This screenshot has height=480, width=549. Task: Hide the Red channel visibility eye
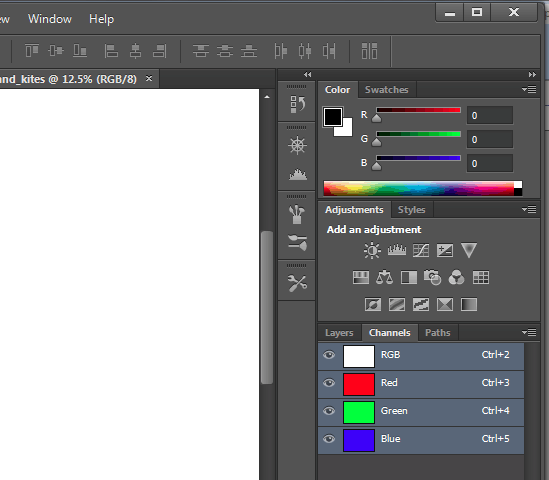[x=329, y=383]
